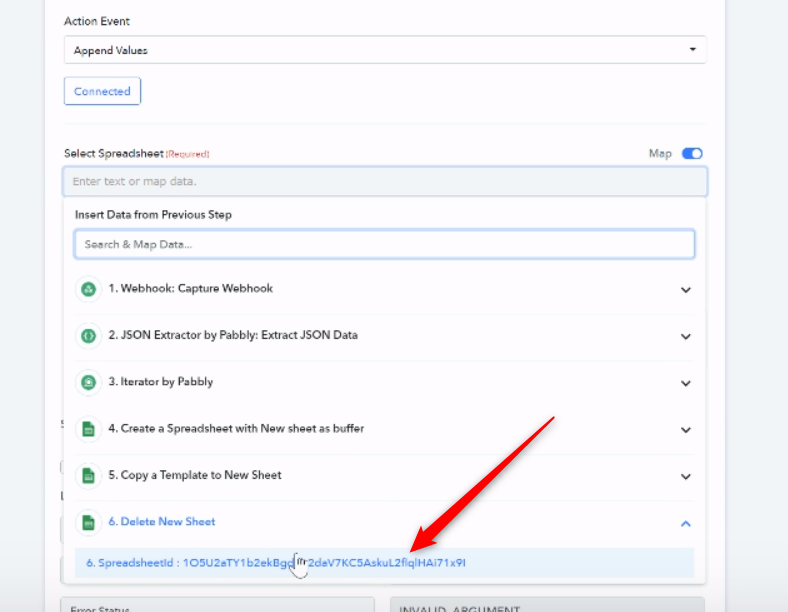The width and height of the screenshot is (788, 612).
Task: Click the Iterator by Pabbly step icon
Action: point(88,382)
